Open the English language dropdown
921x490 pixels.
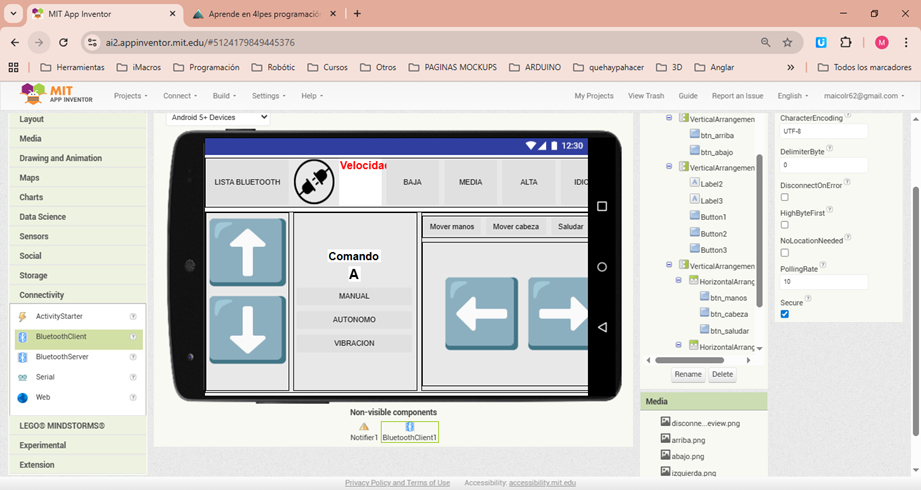[792, 96]
